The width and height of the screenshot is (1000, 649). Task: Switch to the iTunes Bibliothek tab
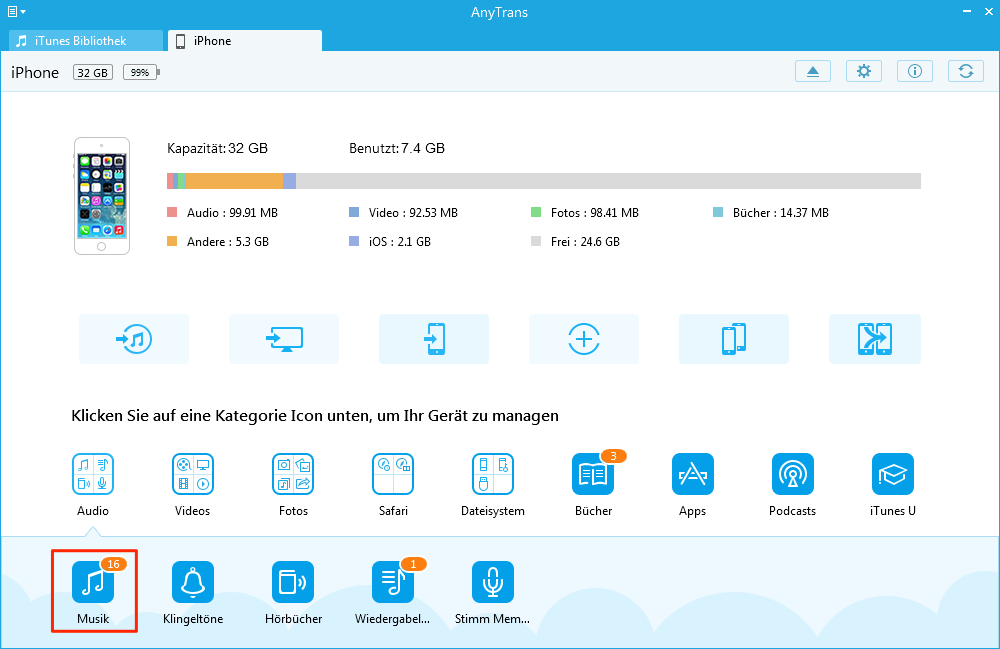click(85, 41)
